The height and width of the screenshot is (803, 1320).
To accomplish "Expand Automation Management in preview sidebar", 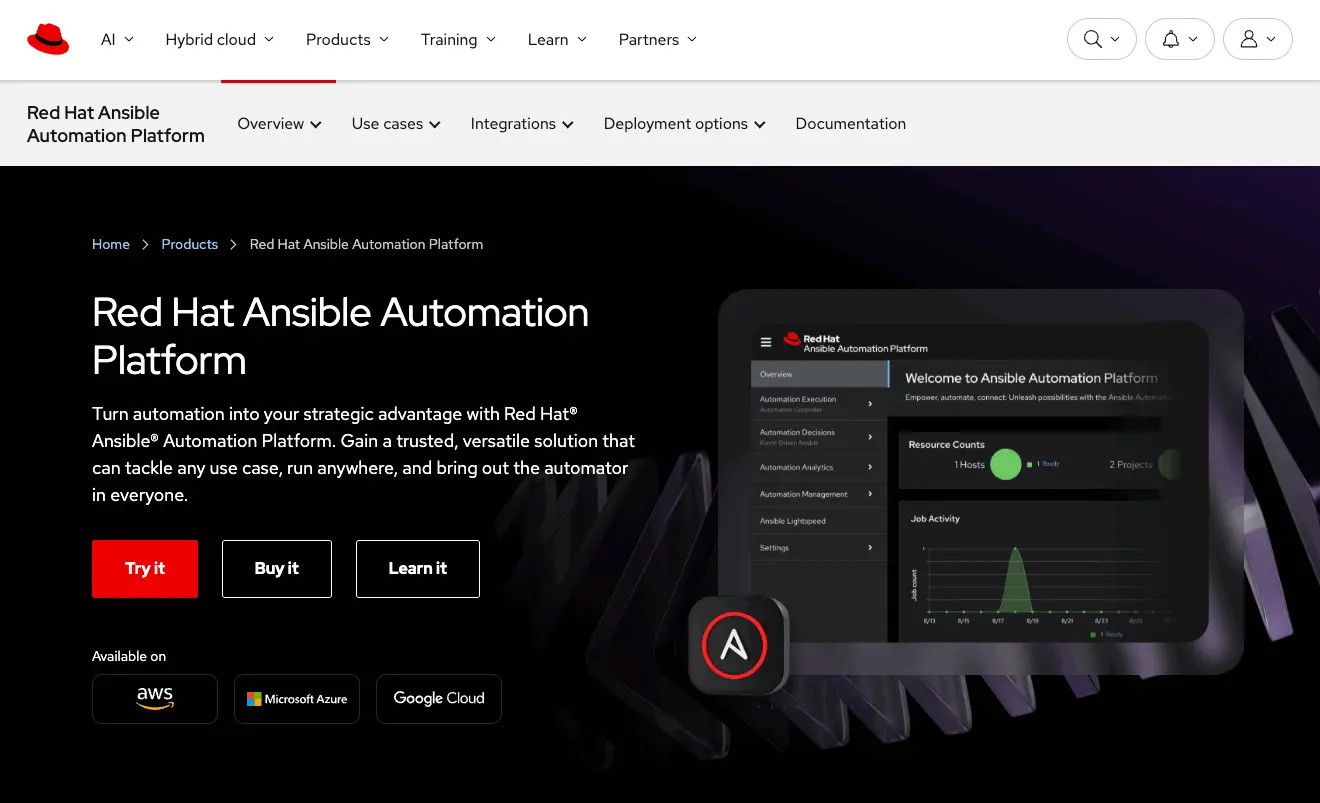I will (819, 494).
